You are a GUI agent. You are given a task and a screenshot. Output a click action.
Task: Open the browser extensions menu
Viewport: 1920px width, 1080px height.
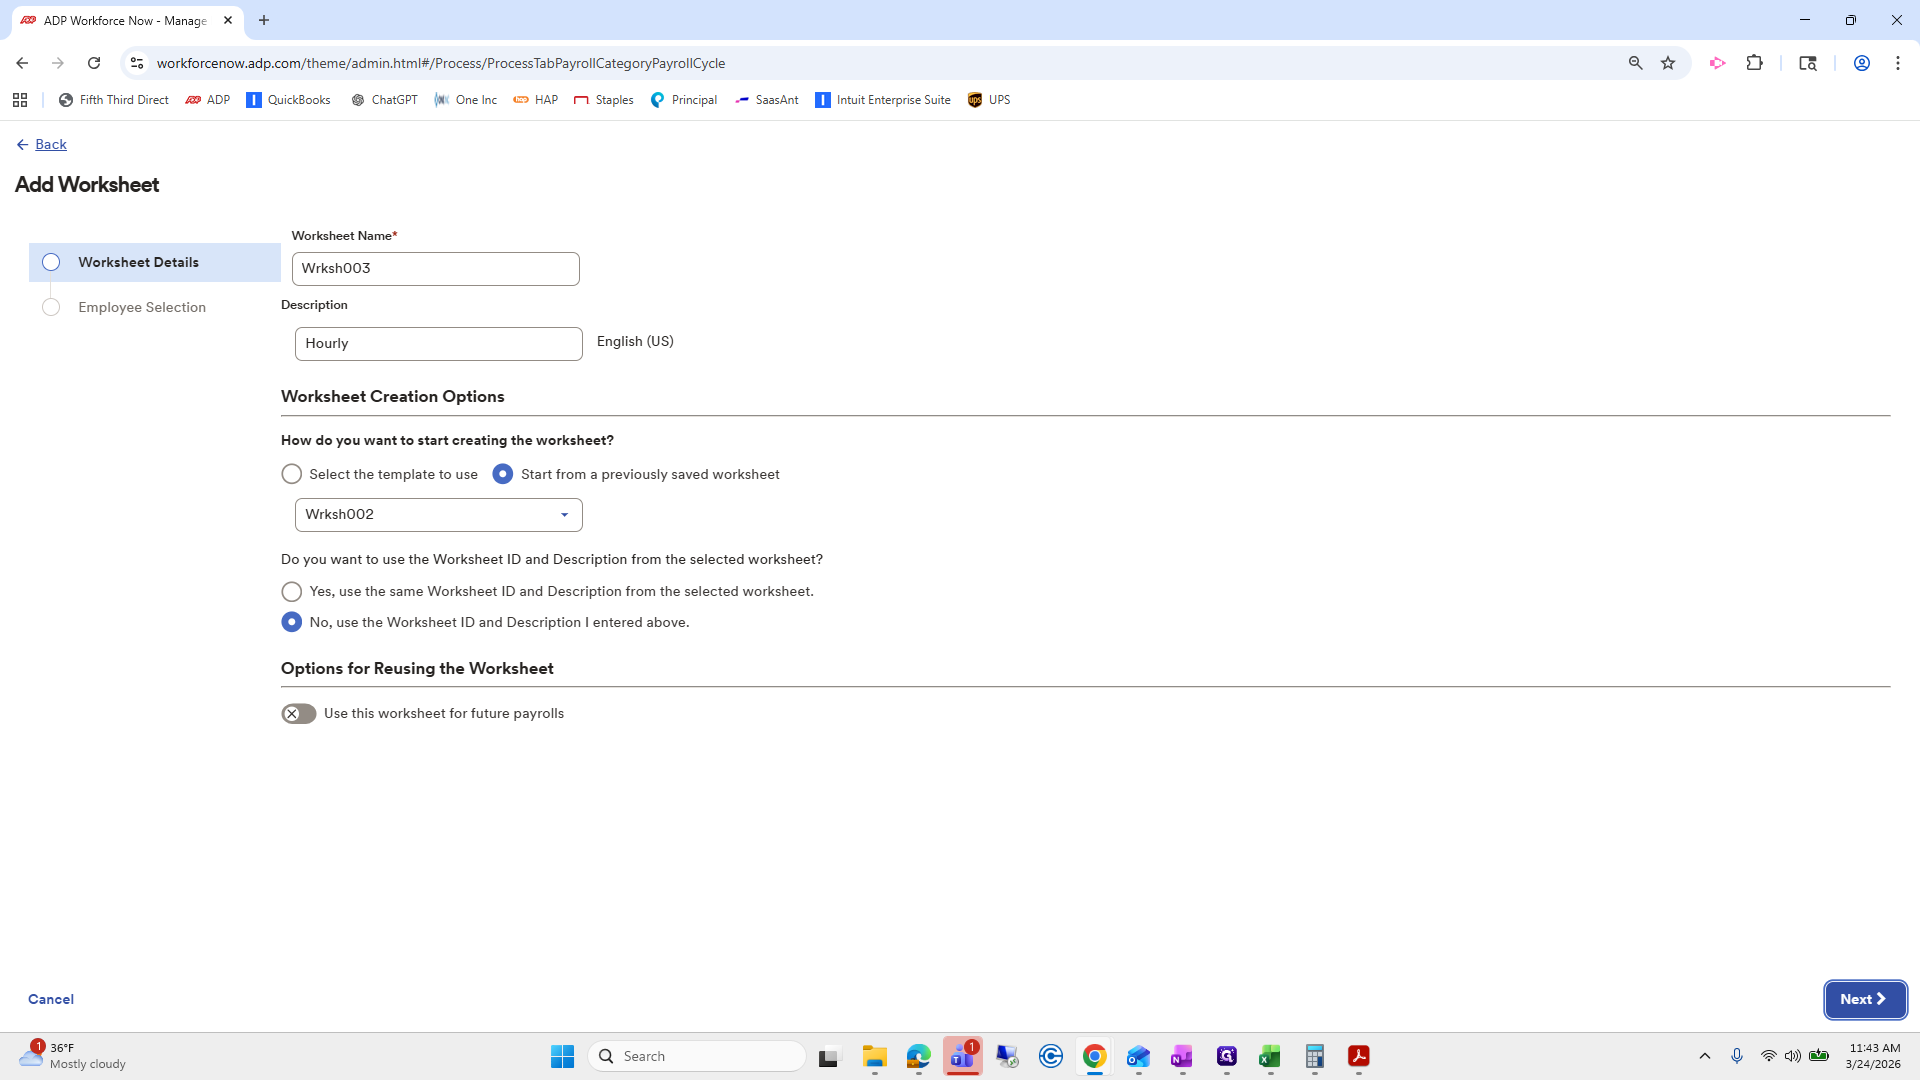coord(1756,62)
